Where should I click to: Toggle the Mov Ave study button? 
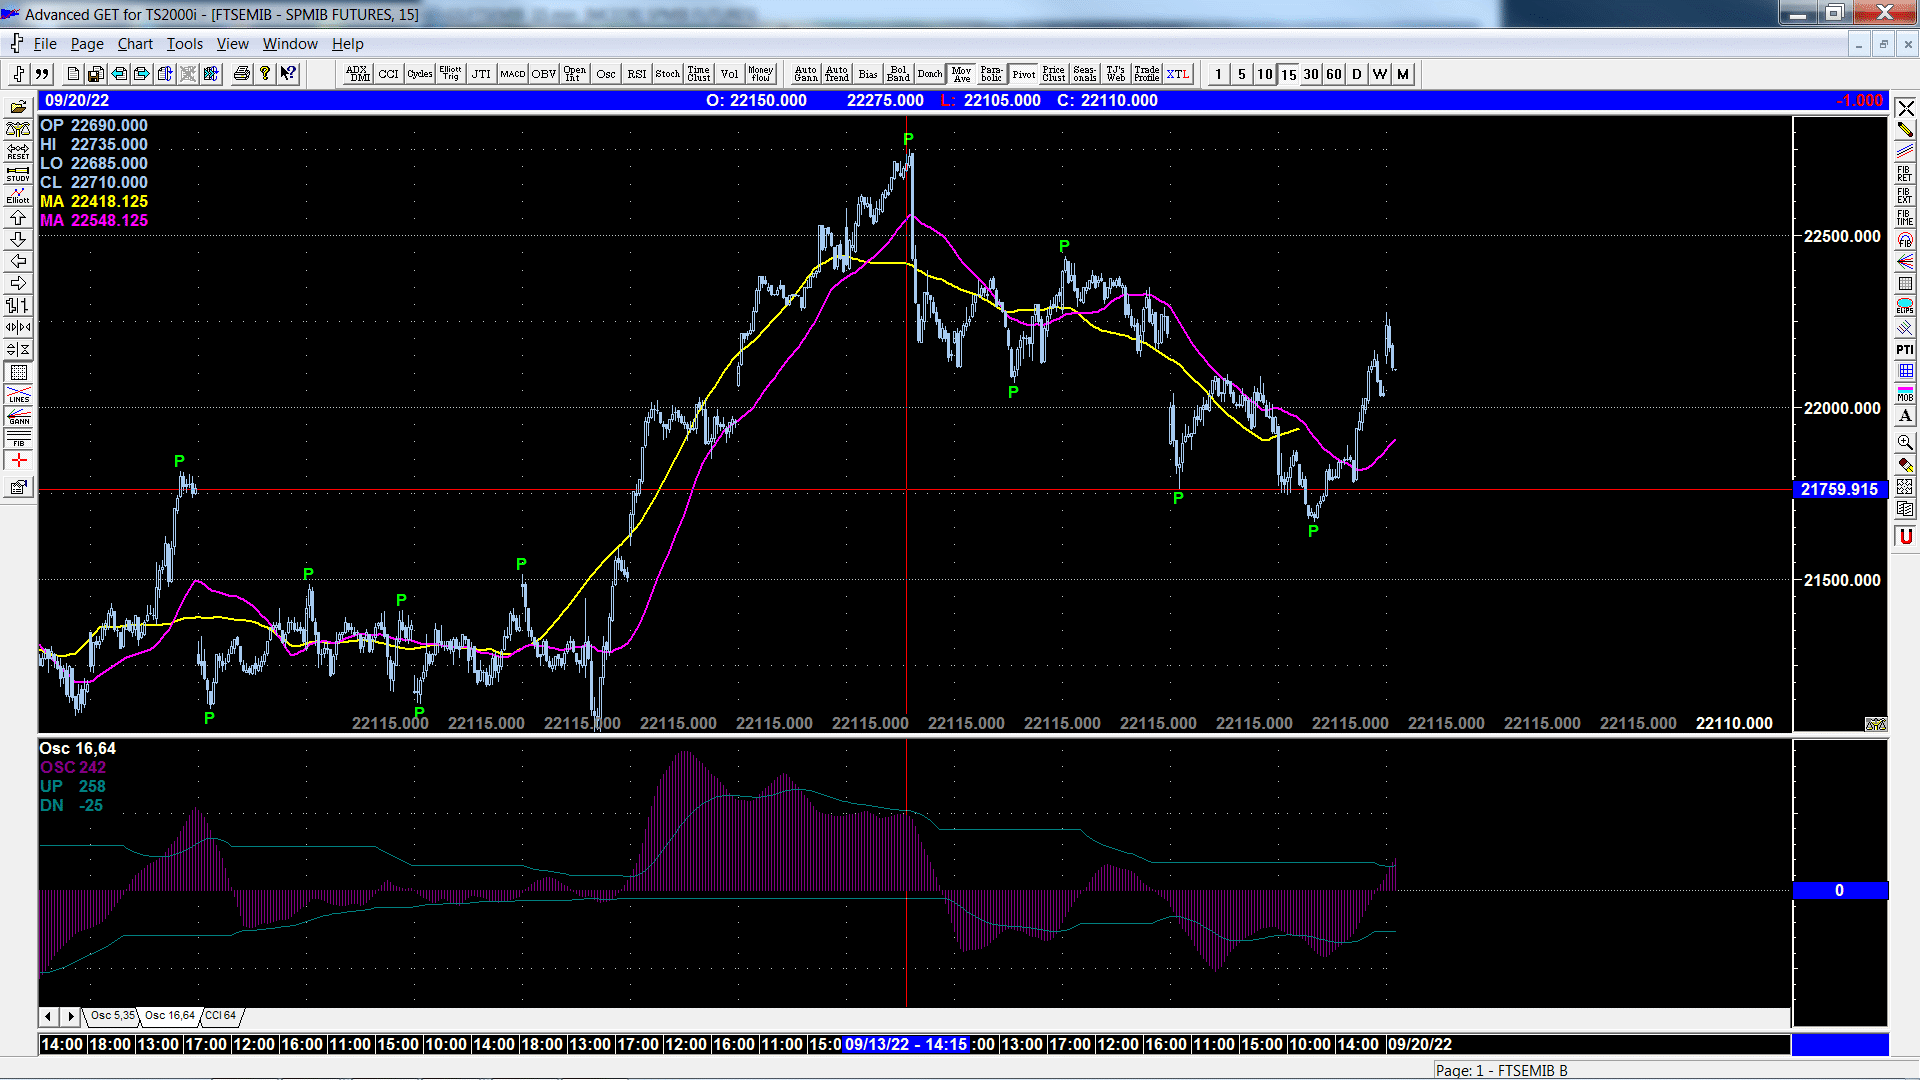(961, 74)
